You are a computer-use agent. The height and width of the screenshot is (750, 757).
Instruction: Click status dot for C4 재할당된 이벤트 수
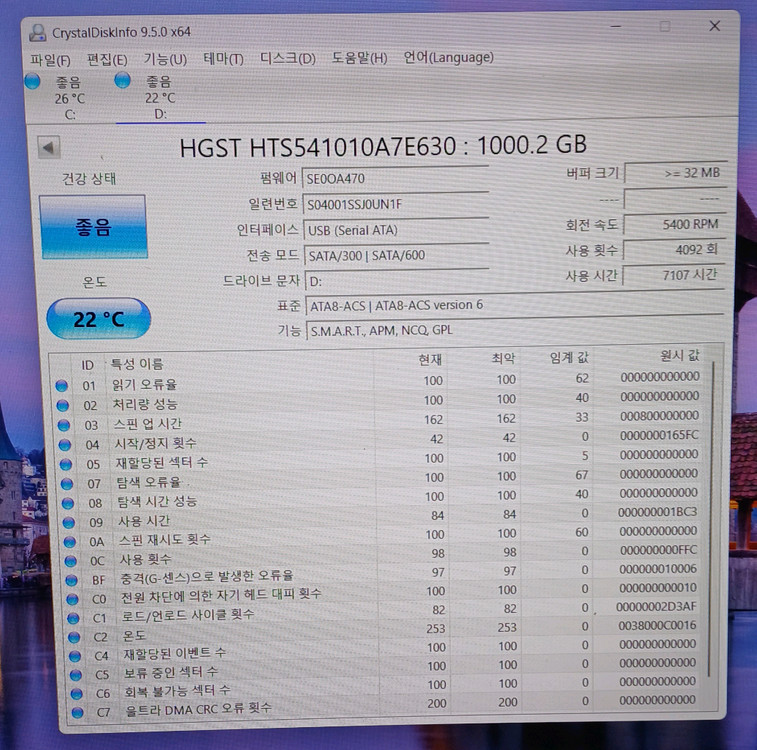[x=75, y=656]
